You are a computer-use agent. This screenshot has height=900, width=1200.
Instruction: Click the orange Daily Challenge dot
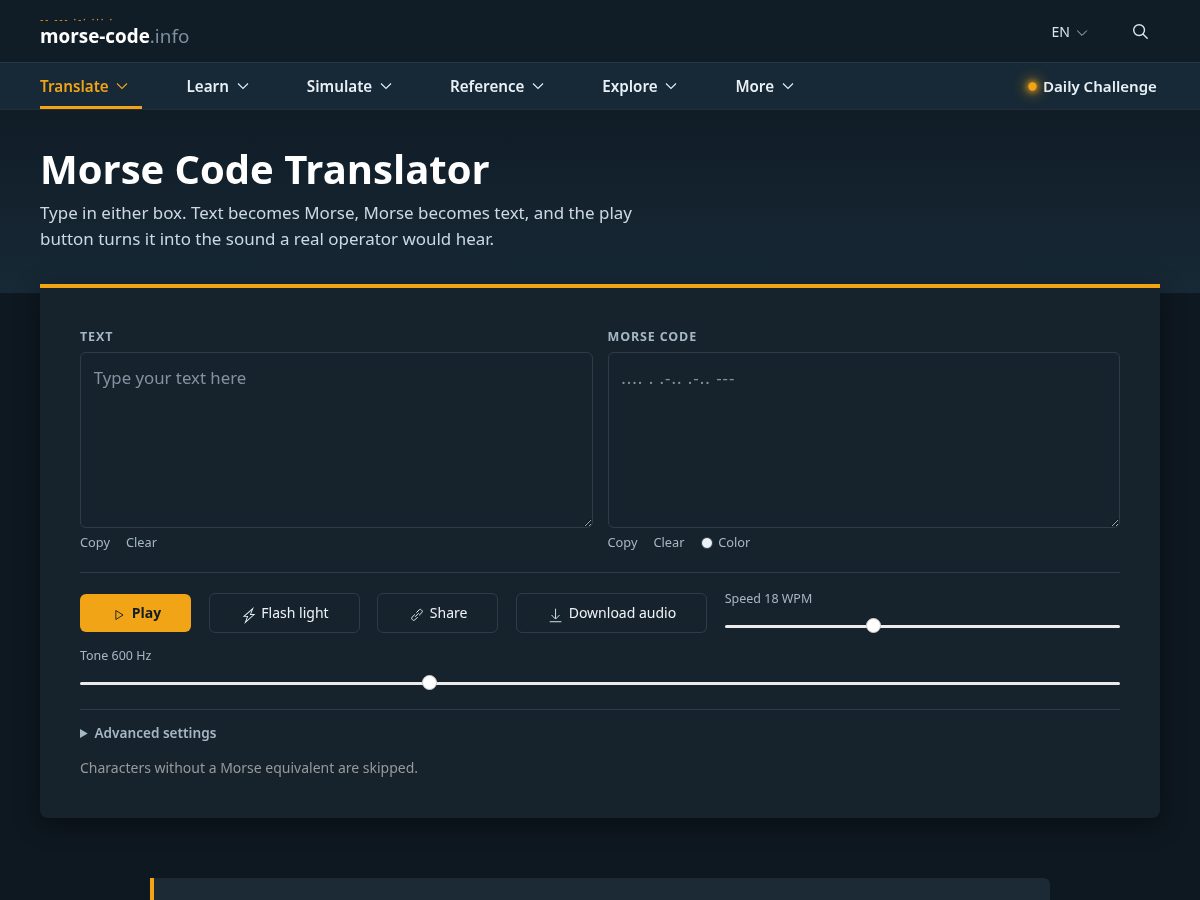click(1032, 87)
